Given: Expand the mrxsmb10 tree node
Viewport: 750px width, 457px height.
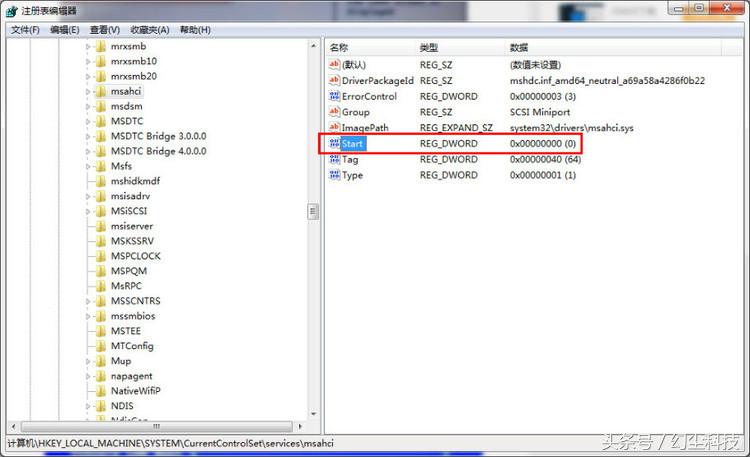Looking at the screenshot, I should point(88,62).
